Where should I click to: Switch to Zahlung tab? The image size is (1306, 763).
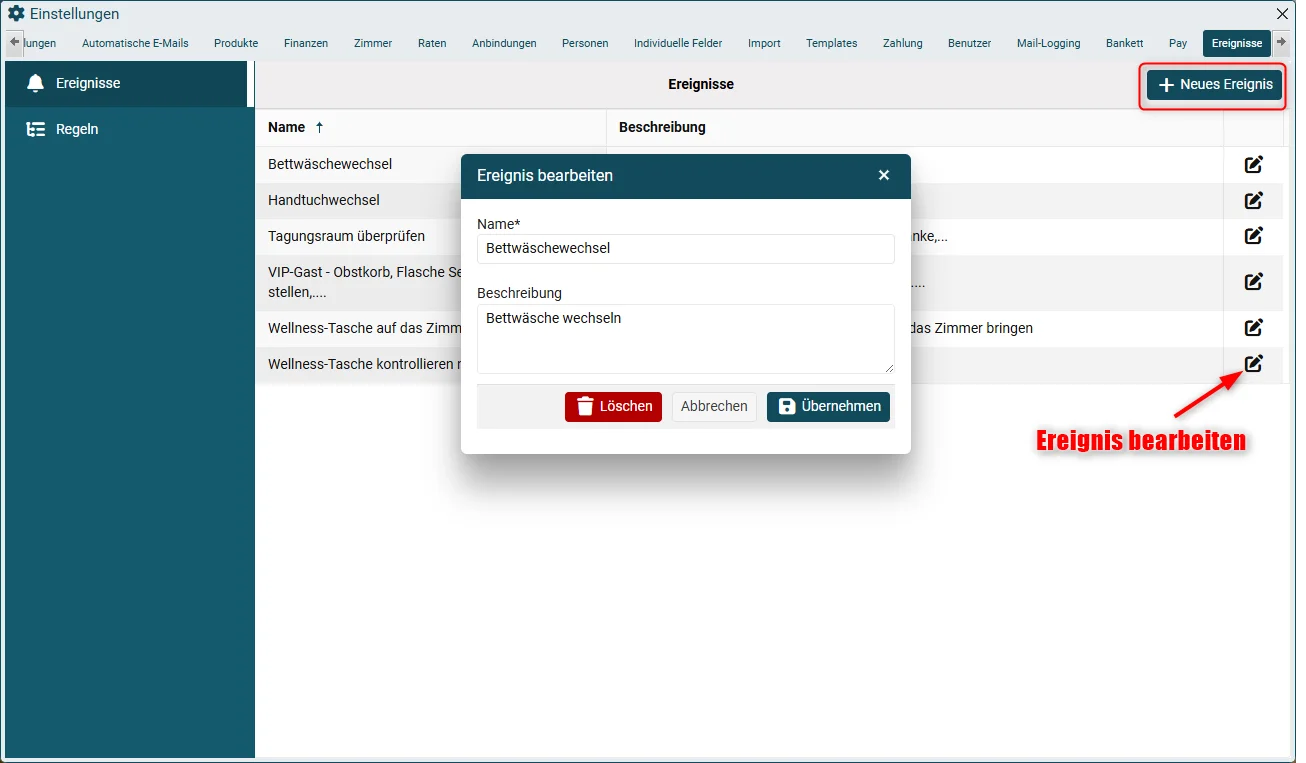902,43
